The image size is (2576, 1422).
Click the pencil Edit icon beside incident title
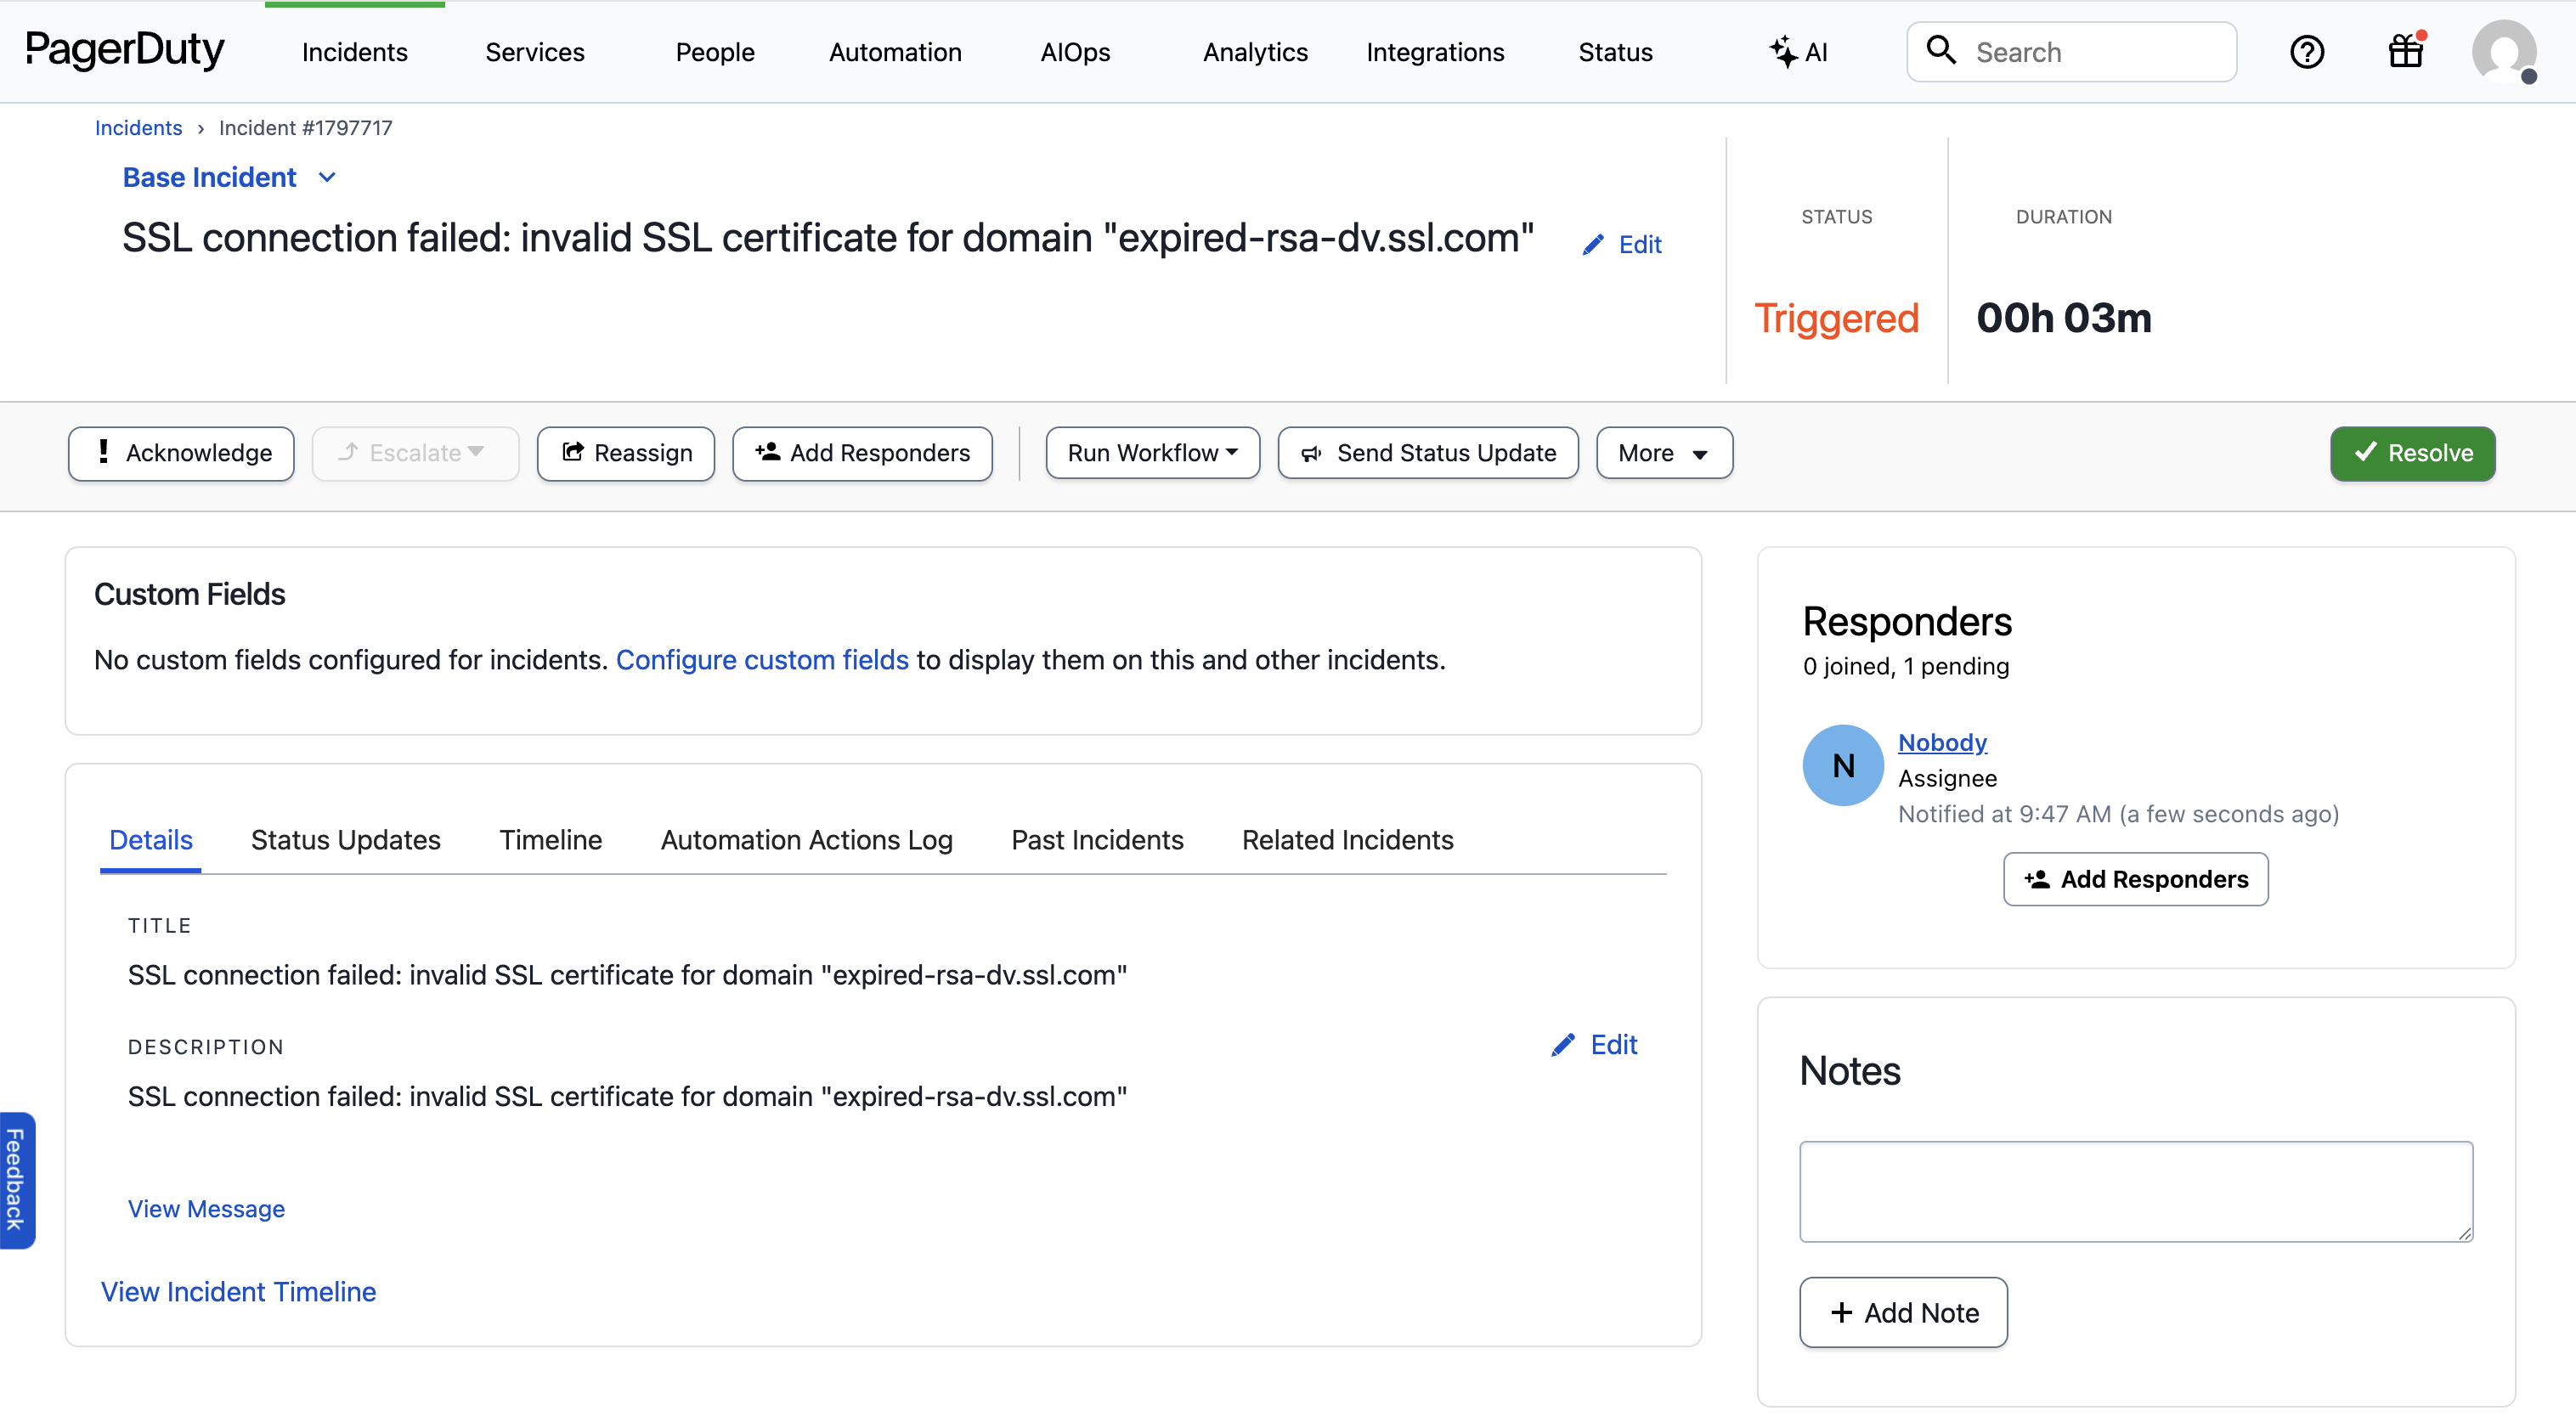click(x=1593, y=245)
